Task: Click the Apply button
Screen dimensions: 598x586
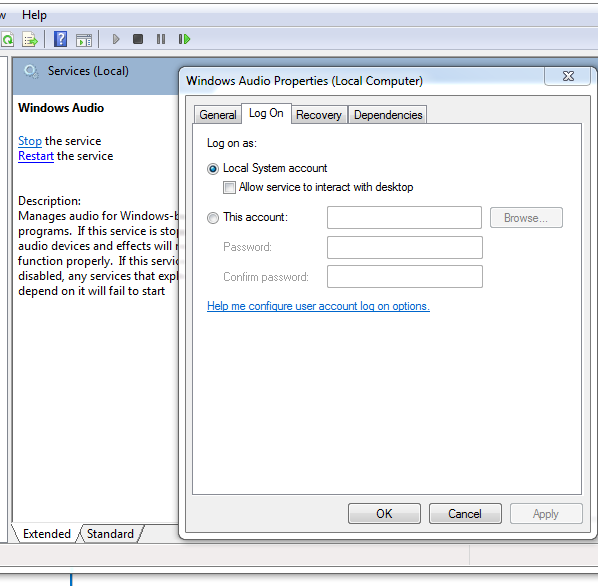Action: click(x=546, y=514)
